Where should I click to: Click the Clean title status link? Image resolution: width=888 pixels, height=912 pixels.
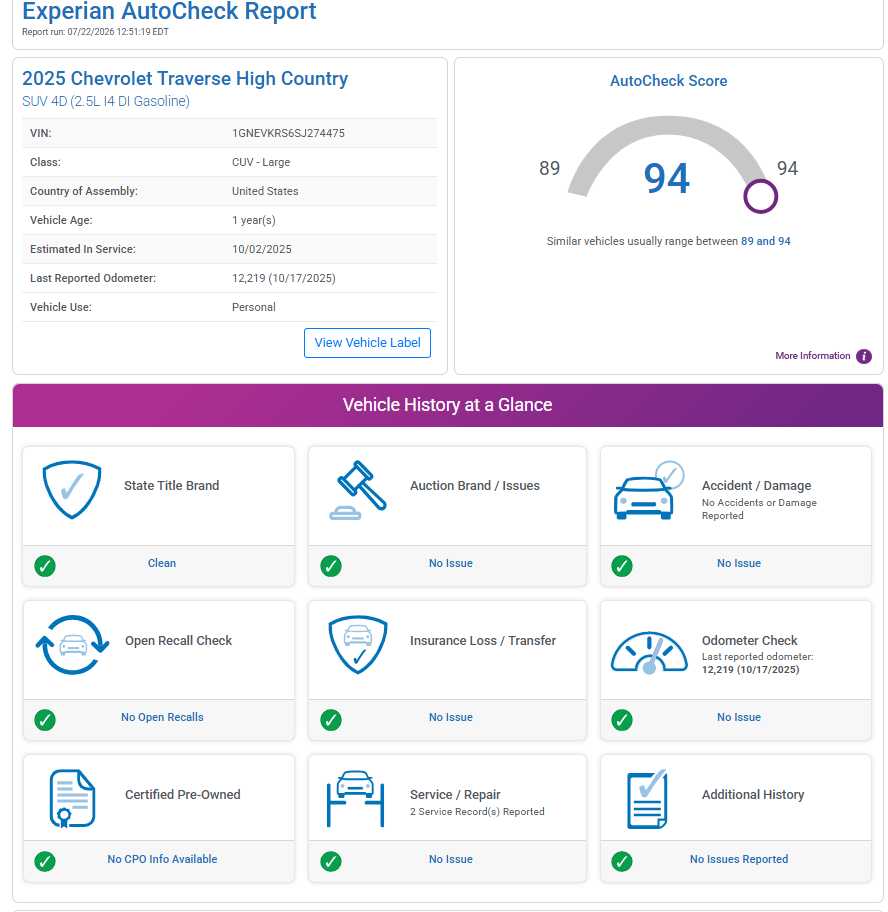162,563
